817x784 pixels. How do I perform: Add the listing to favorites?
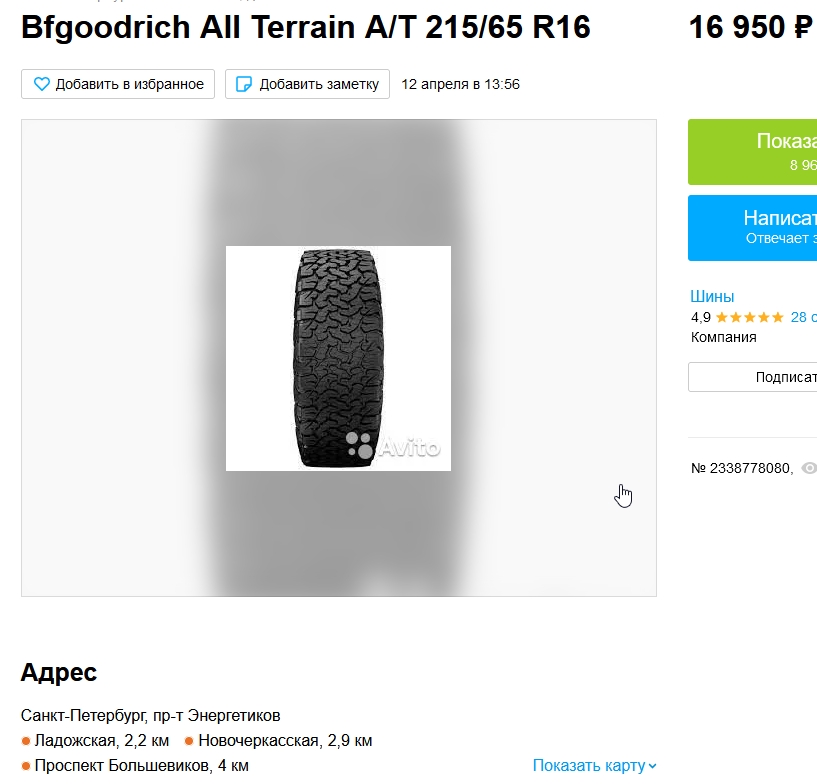(118, 84)
